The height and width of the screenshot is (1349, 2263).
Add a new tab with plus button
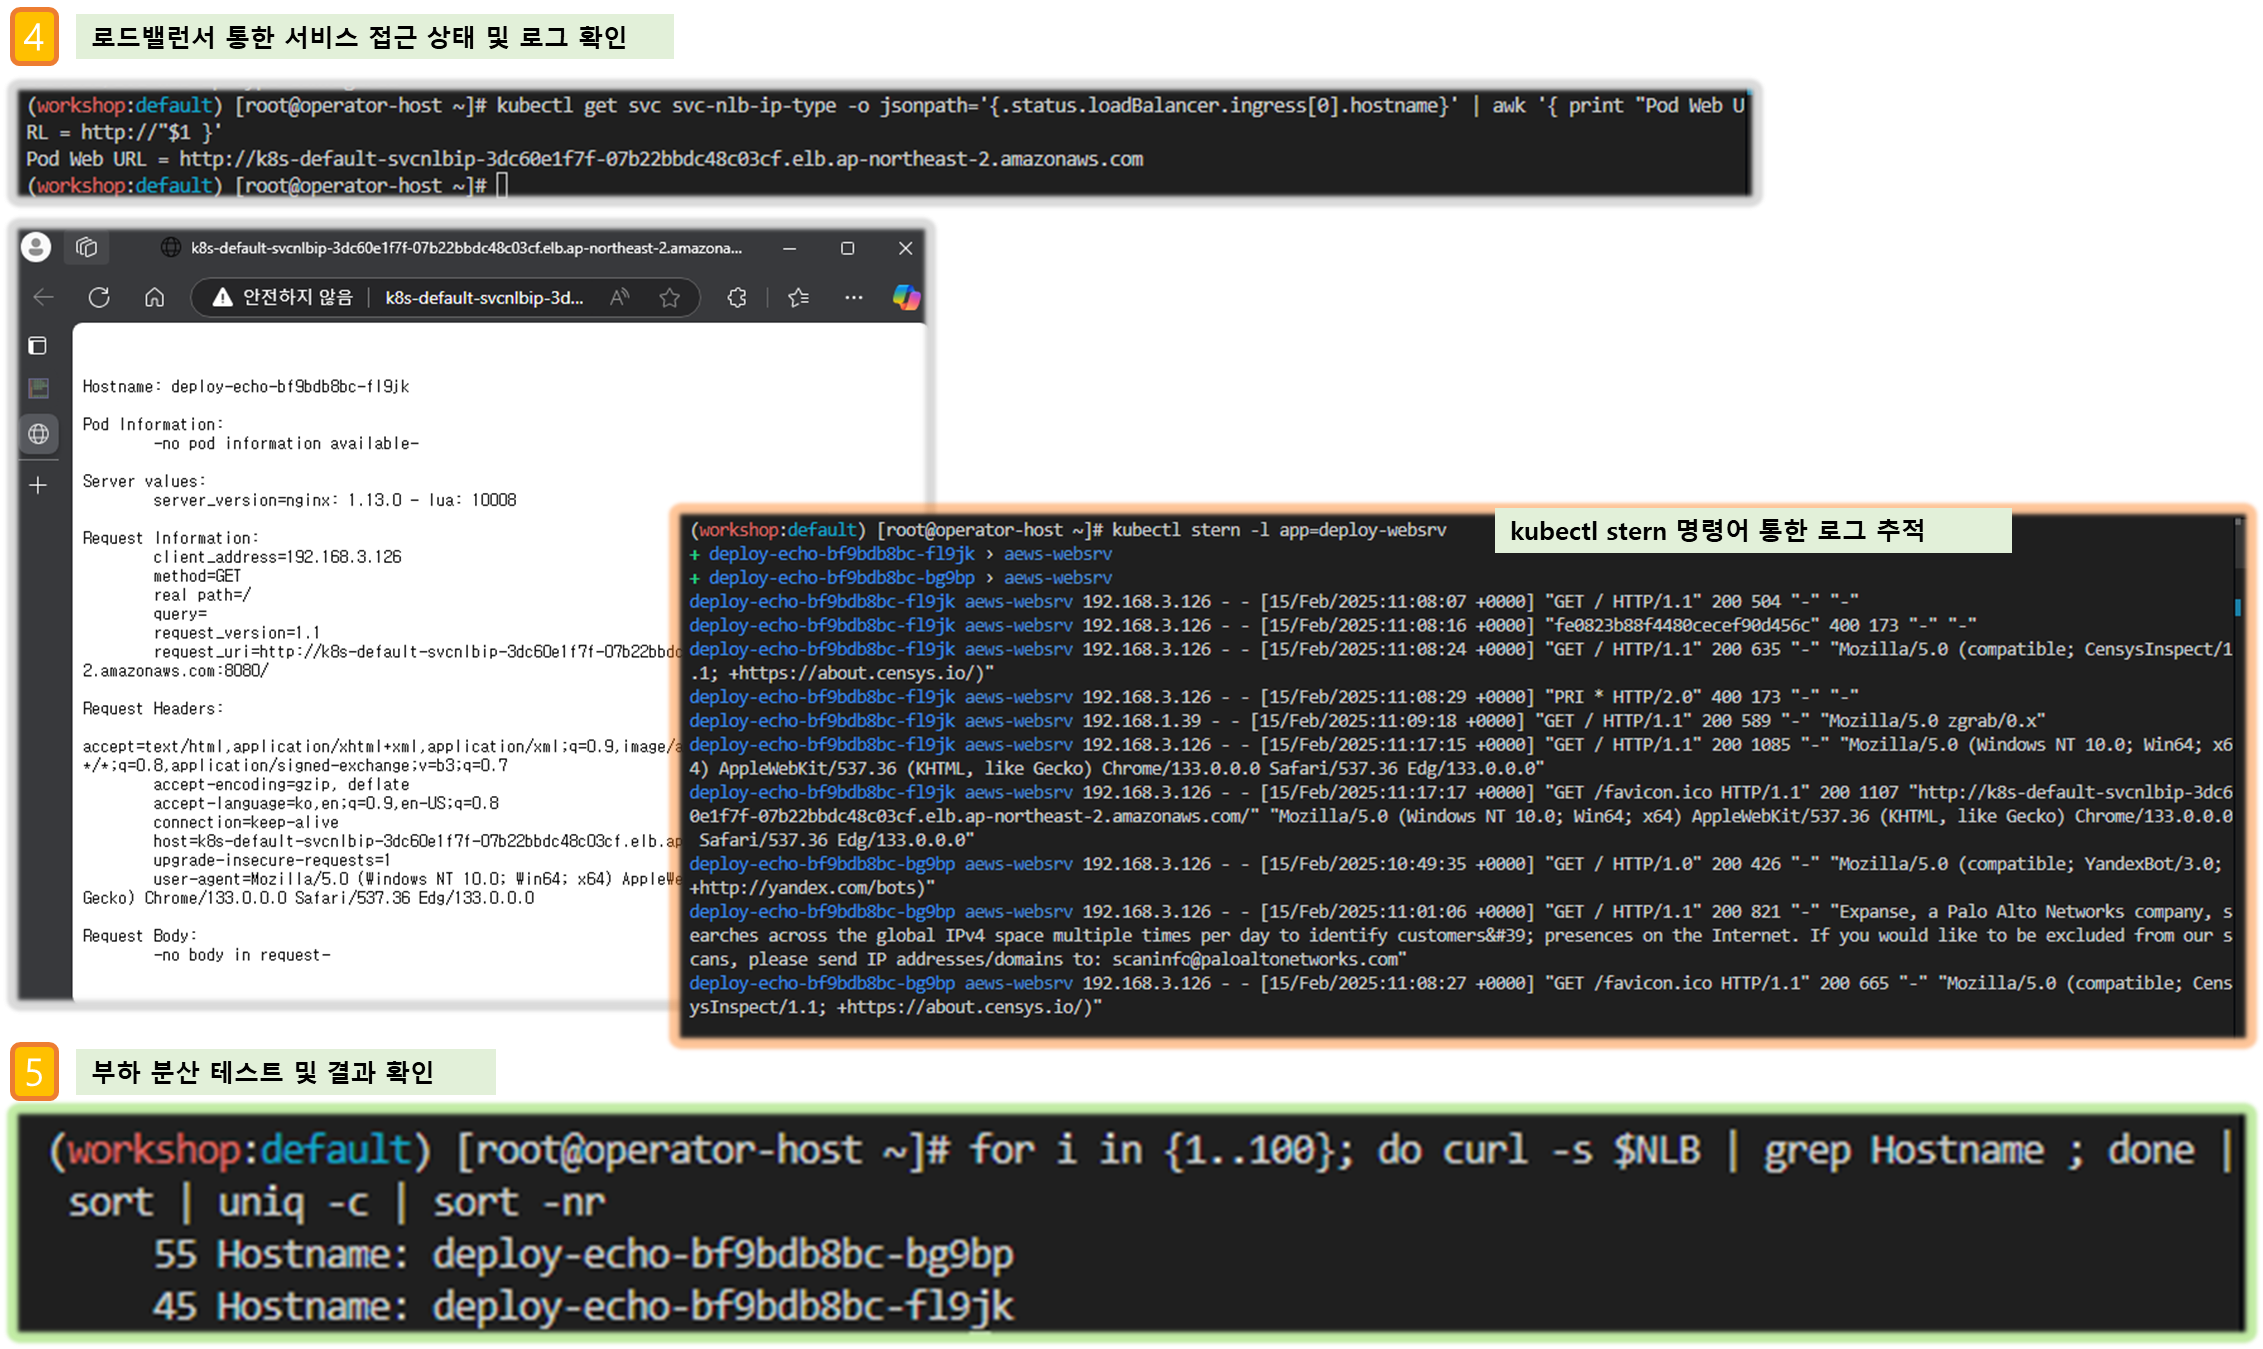point(38,485)
